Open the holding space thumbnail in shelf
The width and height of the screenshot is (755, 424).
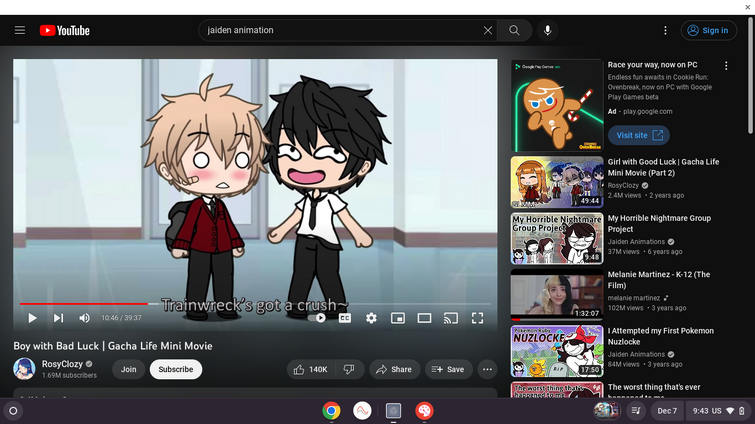pos(606,411)
